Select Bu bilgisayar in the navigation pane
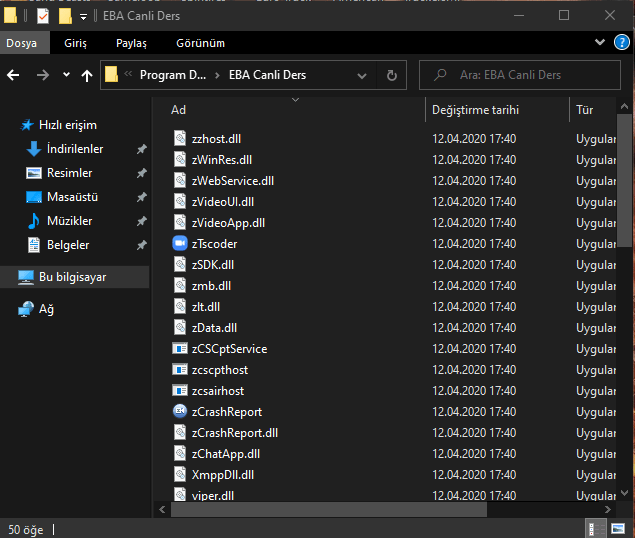Viewport: 635px width, 538px height. point(72,277)
